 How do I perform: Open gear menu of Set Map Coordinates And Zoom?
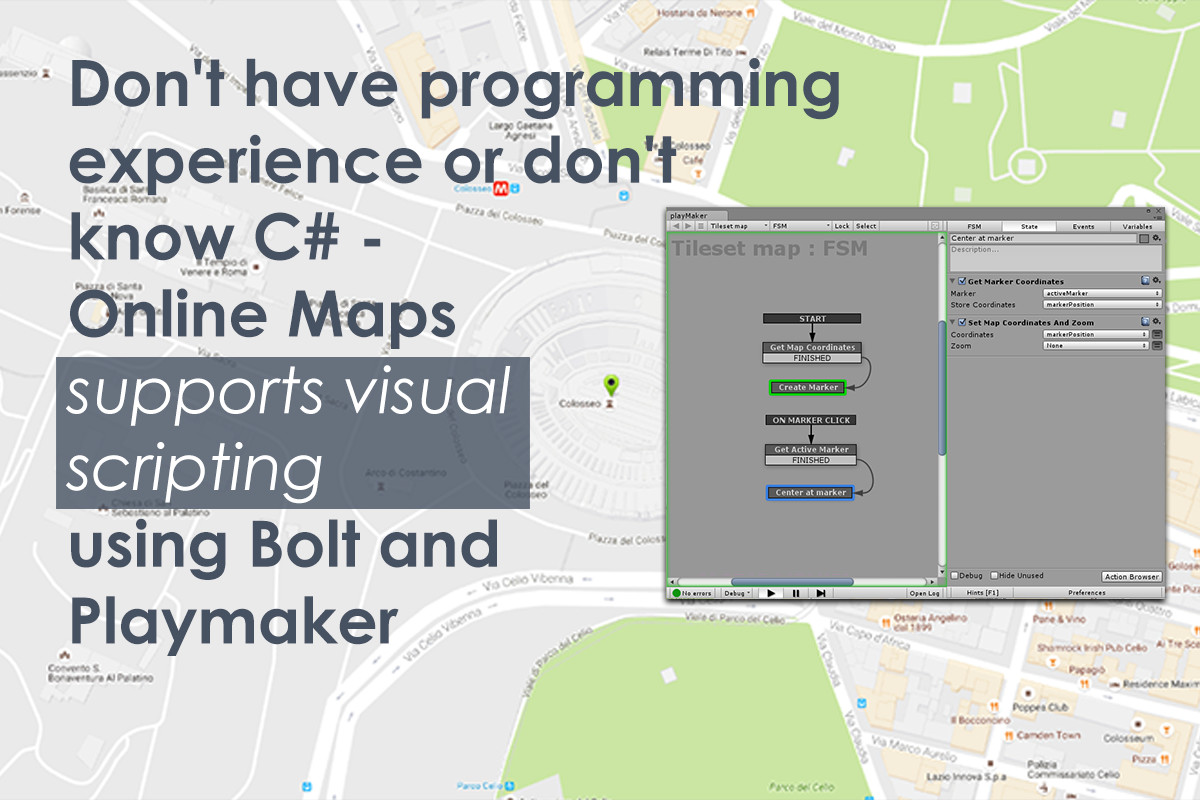(x=1156, y=322)
